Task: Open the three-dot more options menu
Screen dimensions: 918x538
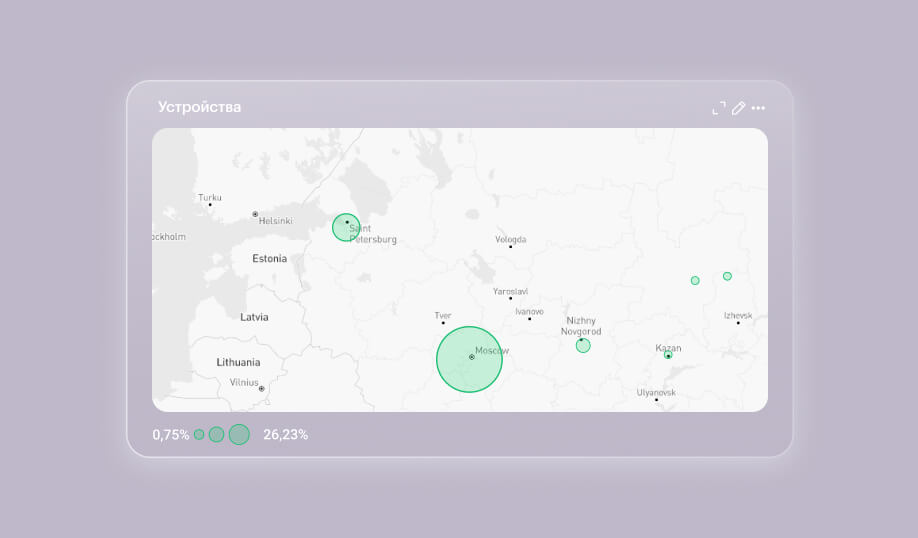Action: pos(758,108)
